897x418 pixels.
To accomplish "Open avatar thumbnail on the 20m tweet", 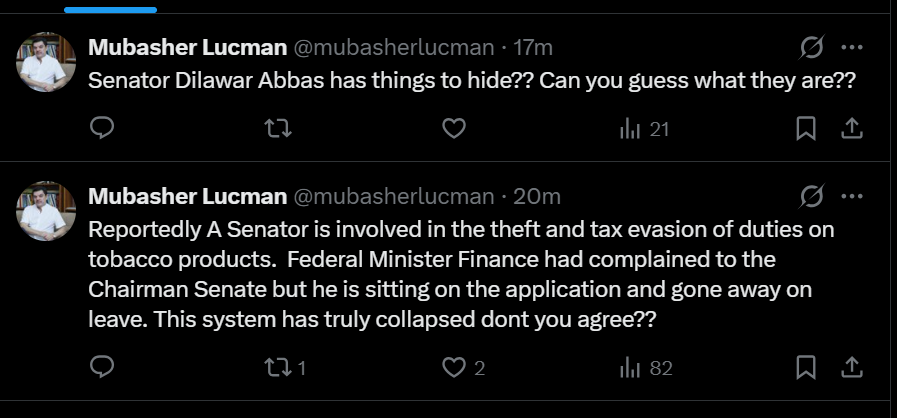I will [x=46, y=211].
